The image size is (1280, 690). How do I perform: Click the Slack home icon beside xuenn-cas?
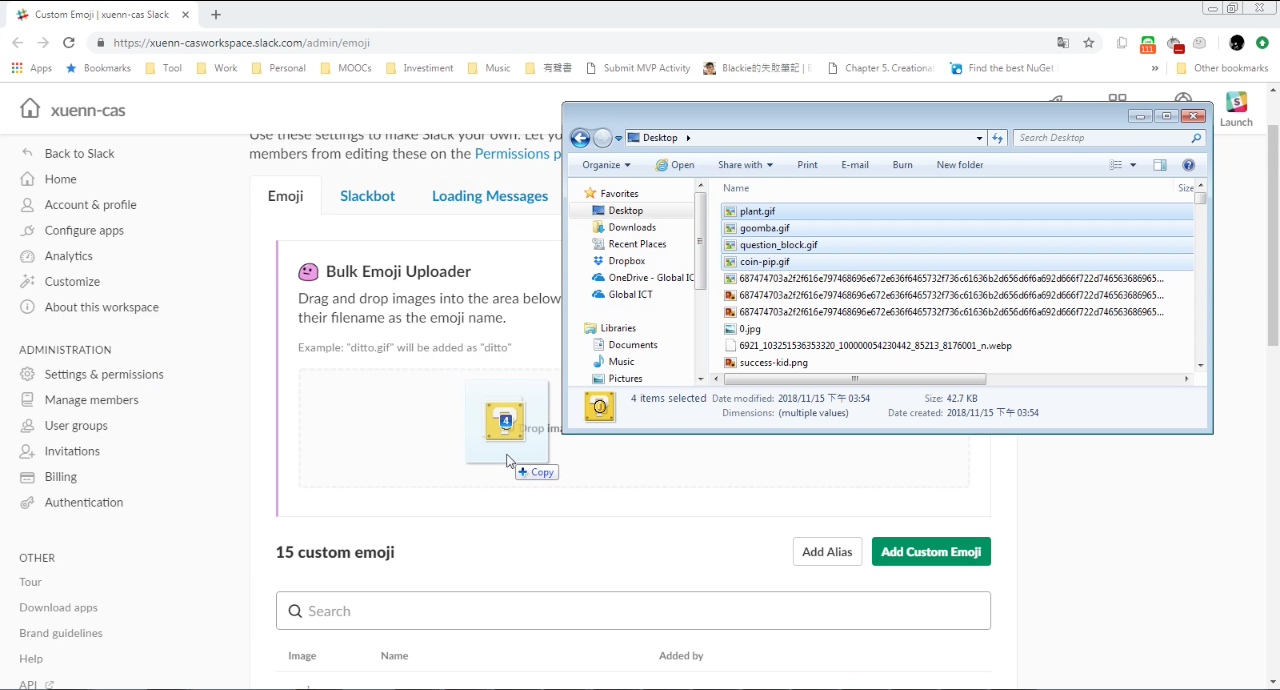[30, 109]
